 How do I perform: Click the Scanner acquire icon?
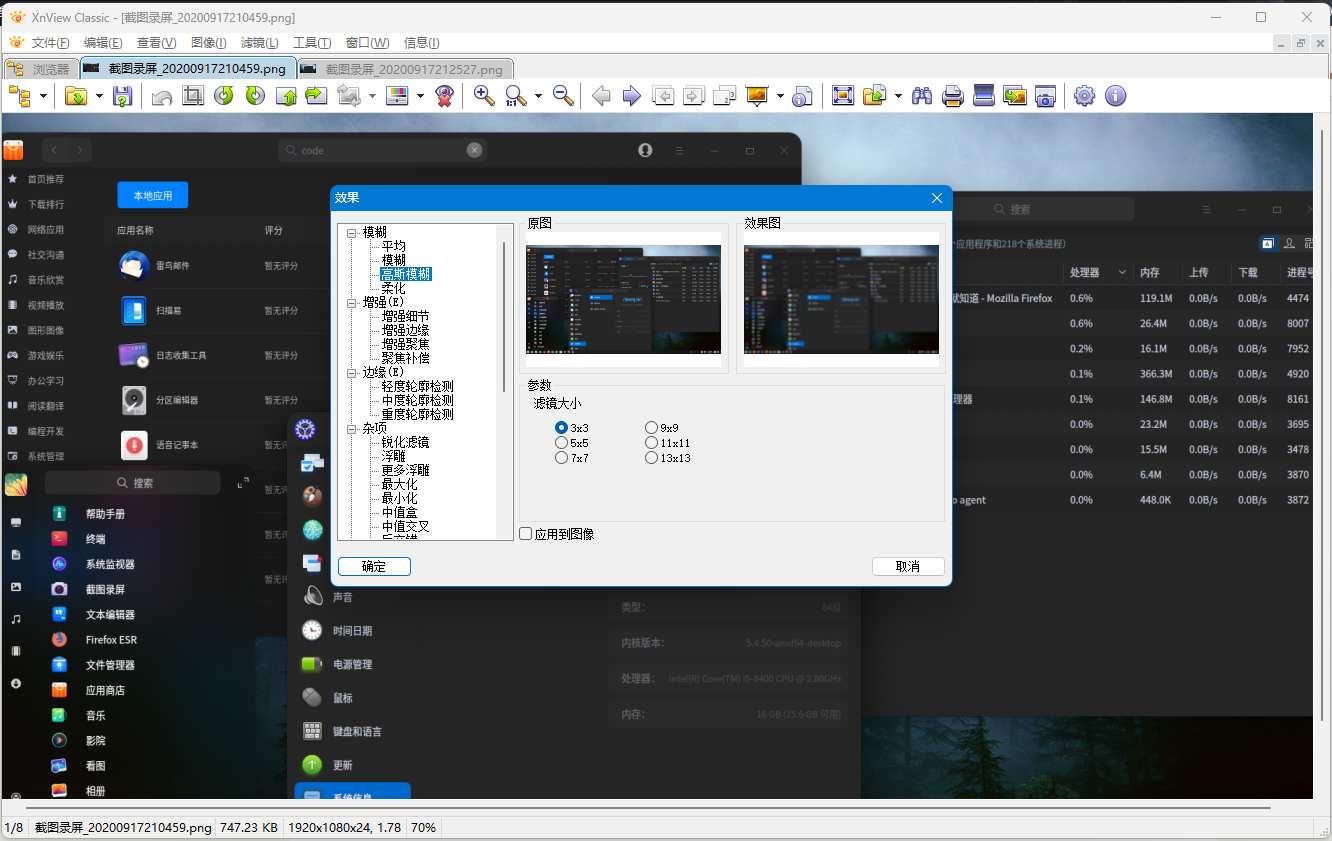point(984,96)
